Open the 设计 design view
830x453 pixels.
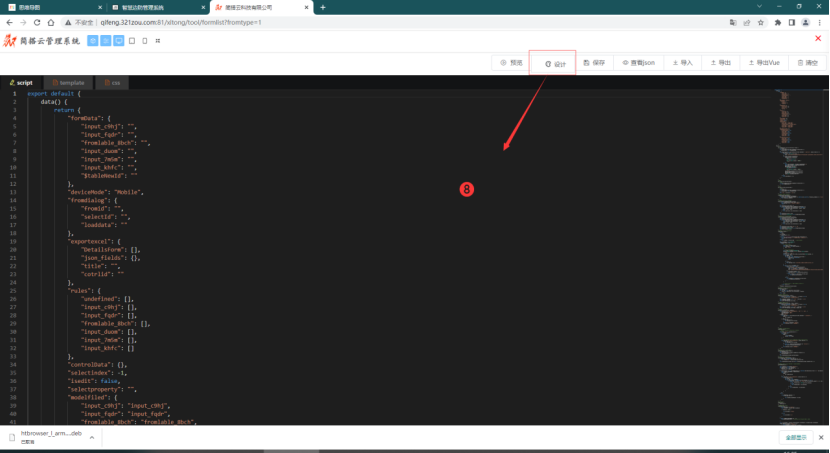pos(555,63)
